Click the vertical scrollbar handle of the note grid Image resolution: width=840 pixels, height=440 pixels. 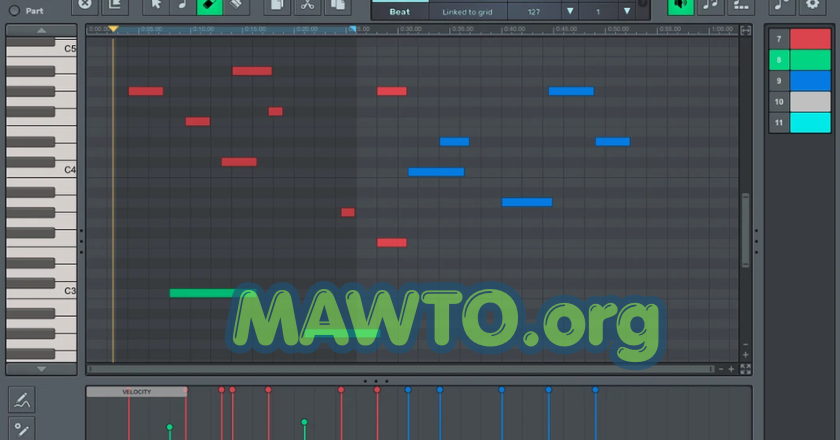tap(745, 230)
